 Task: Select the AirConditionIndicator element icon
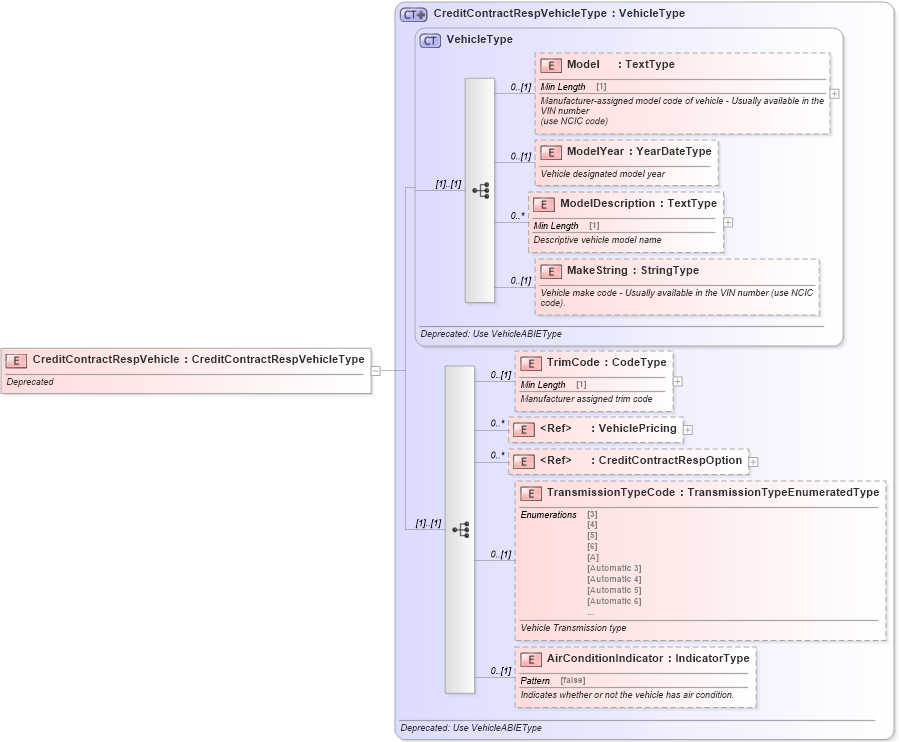point(529,658)
